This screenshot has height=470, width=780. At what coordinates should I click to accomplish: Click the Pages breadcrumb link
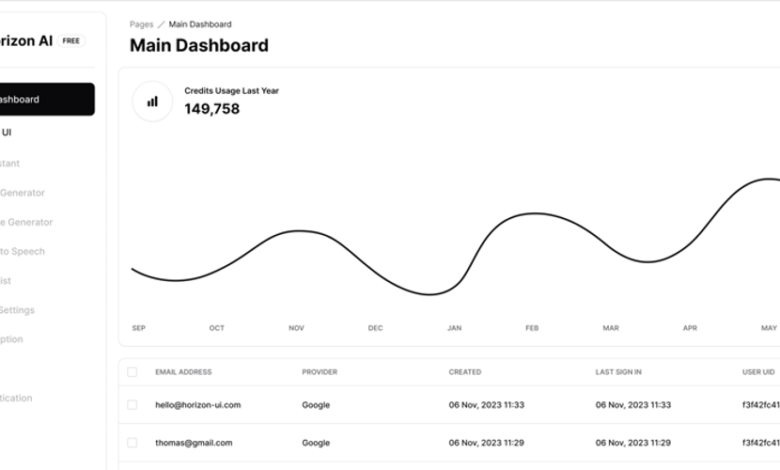(141, 24)
